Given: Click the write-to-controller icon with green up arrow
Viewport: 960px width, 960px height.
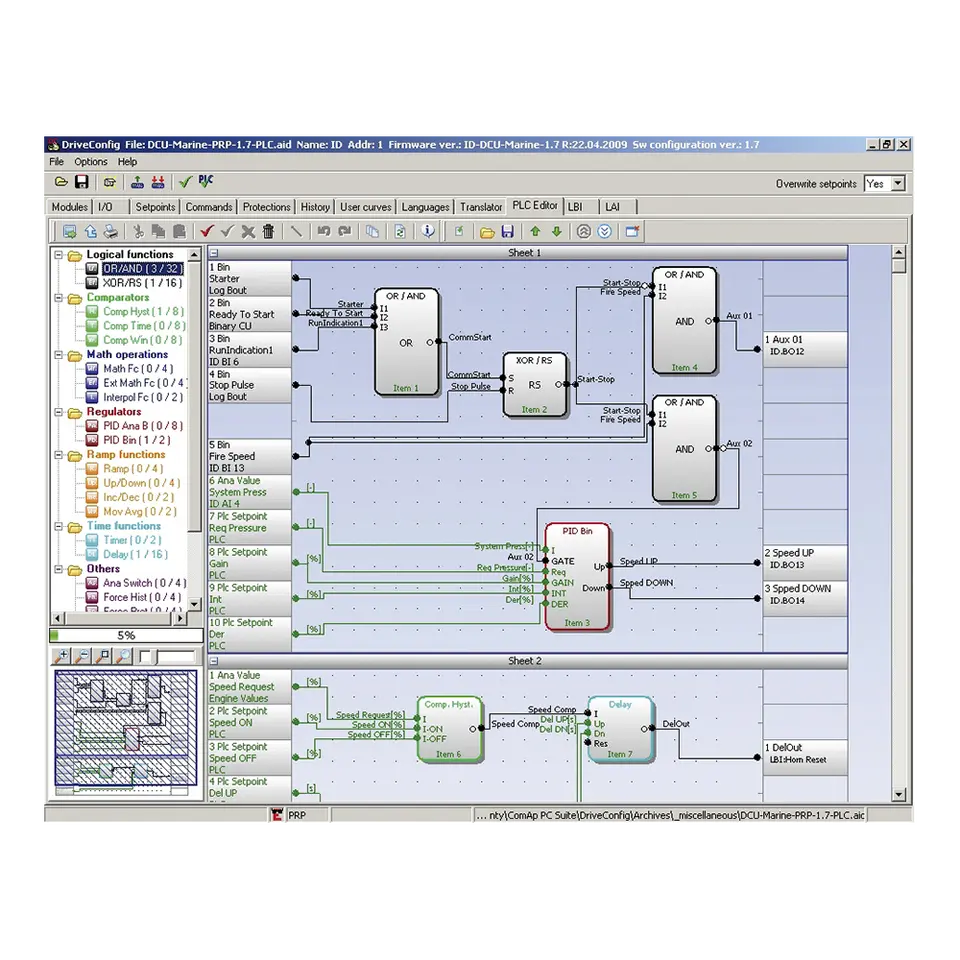Looking at the screenshot, I should [137, 182].
